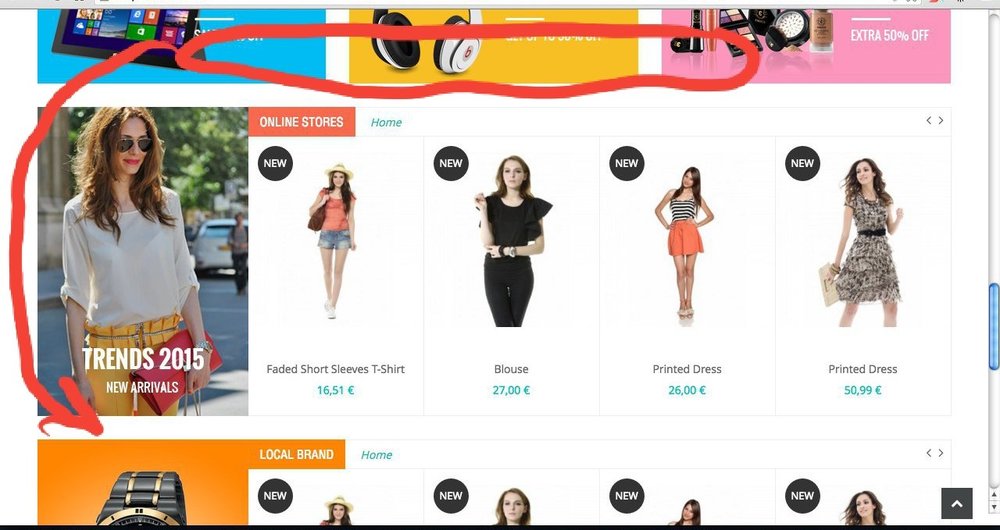1000x530 pixels.
Task: Select the Home tab in Local Brand
Action: (x=376, y=455)
